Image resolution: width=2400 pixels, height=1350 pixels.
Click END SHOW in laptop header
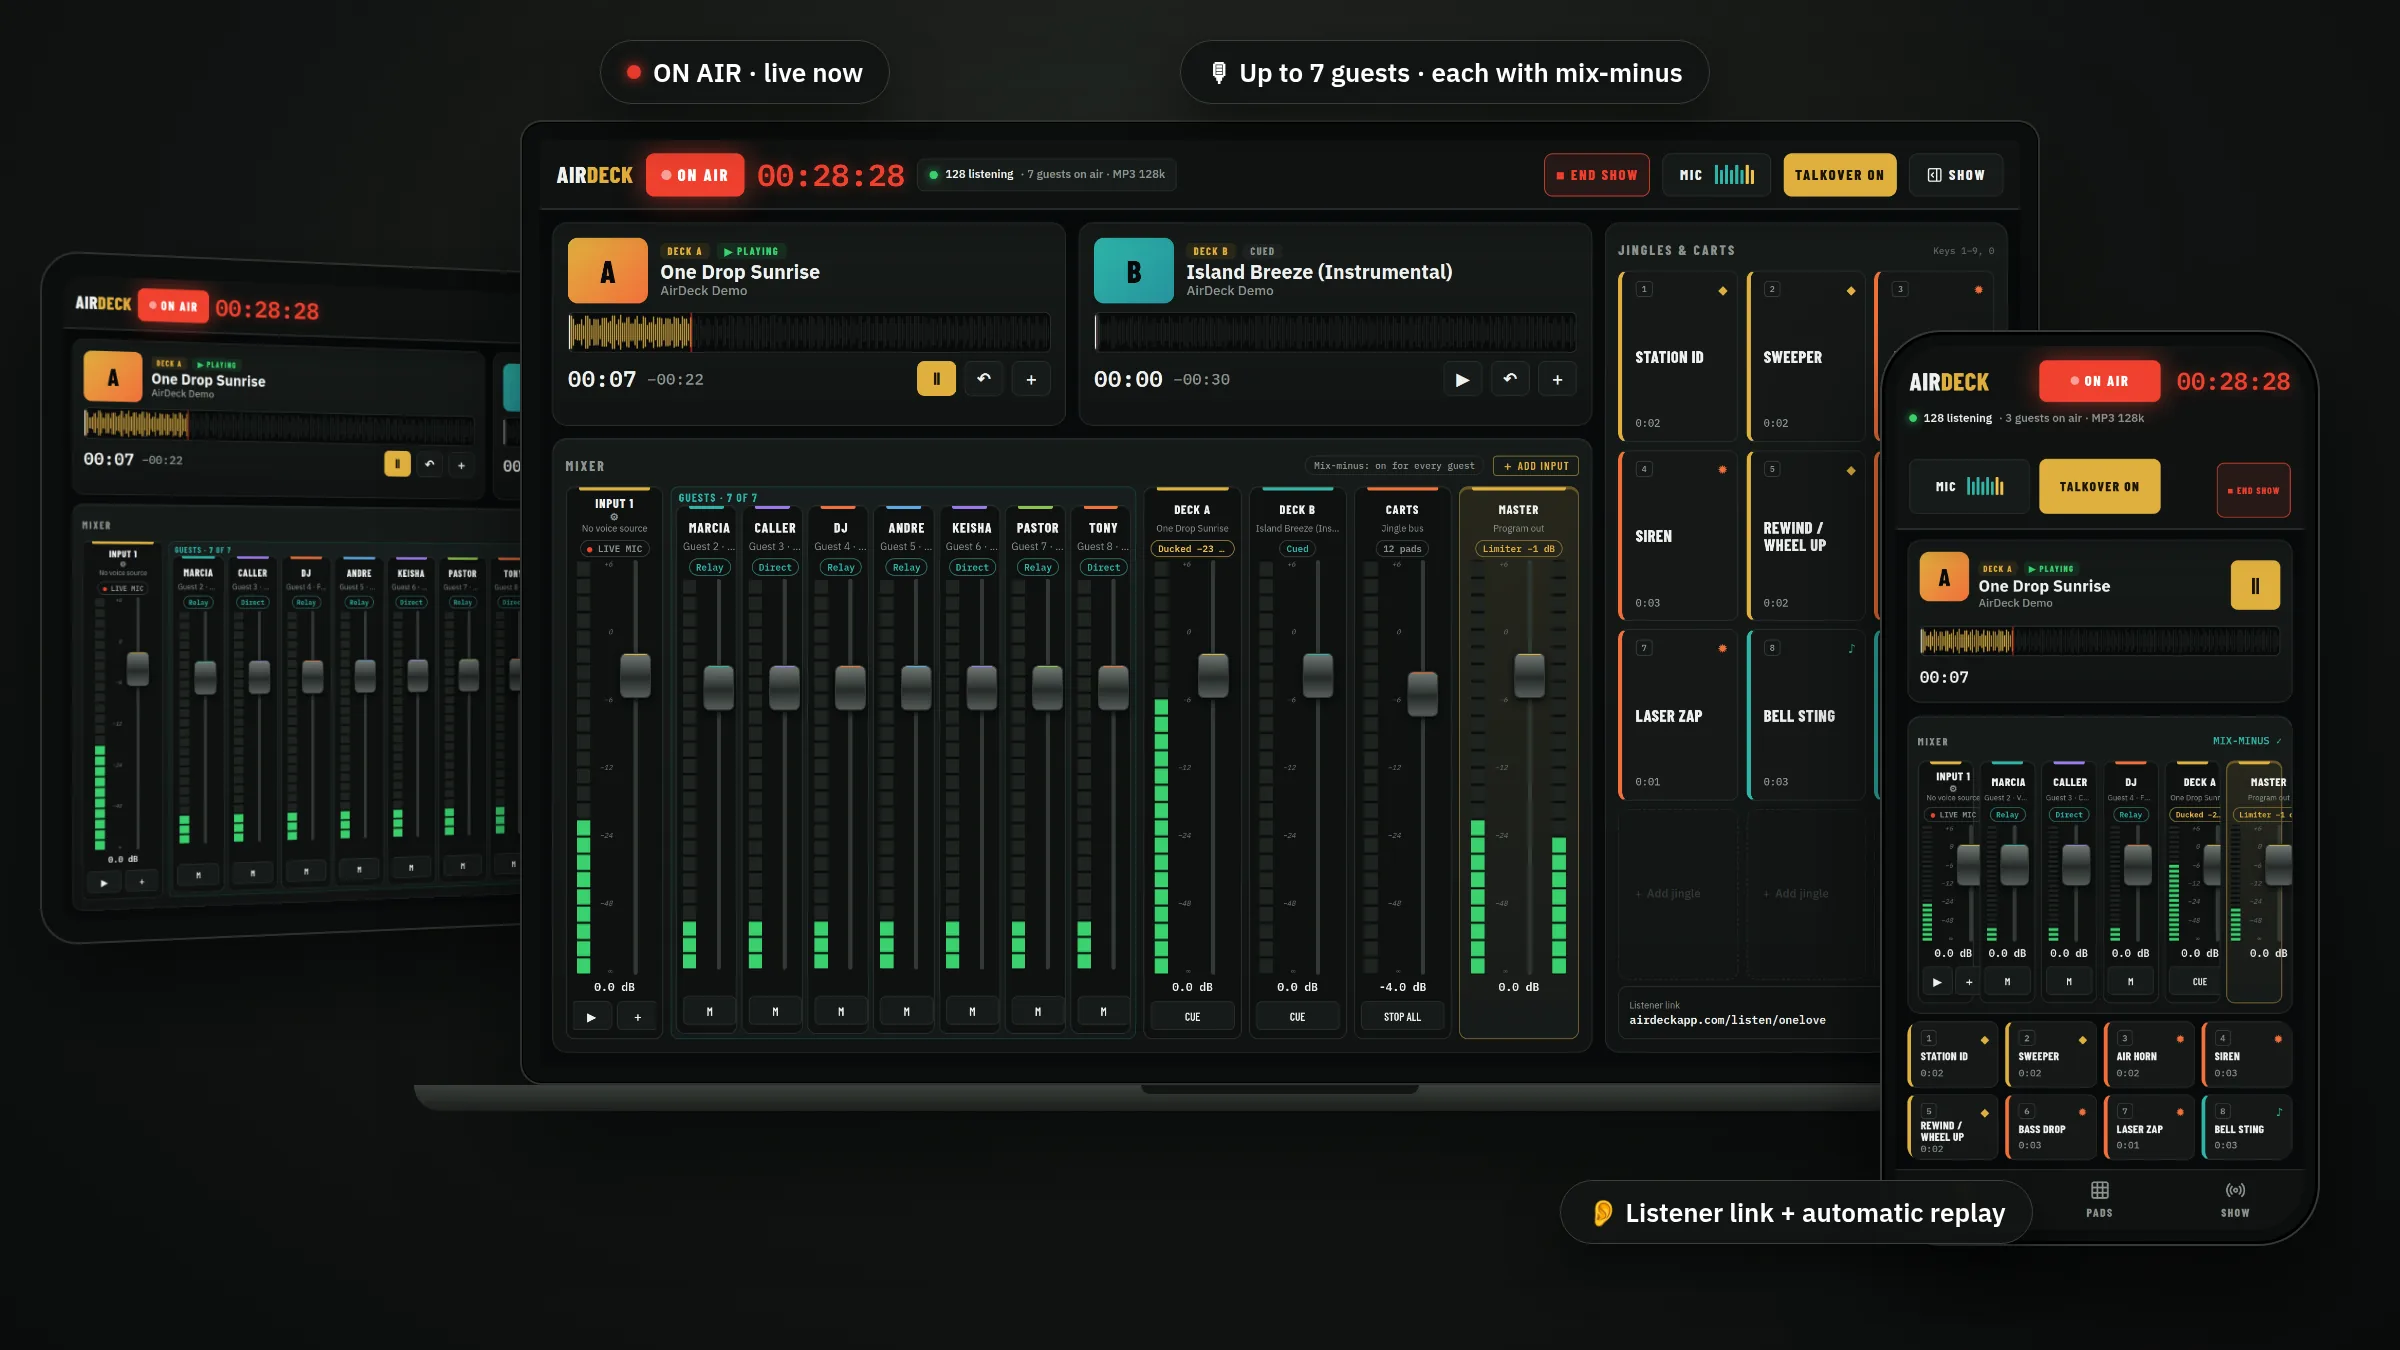click(1597, 175)
